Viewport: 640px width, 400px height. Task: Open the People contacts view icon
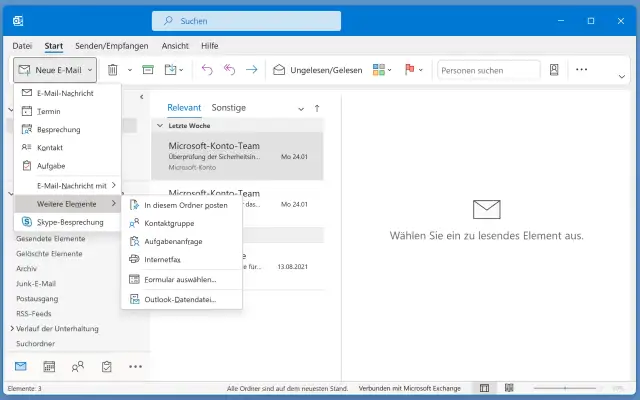[x=78, y=367]
